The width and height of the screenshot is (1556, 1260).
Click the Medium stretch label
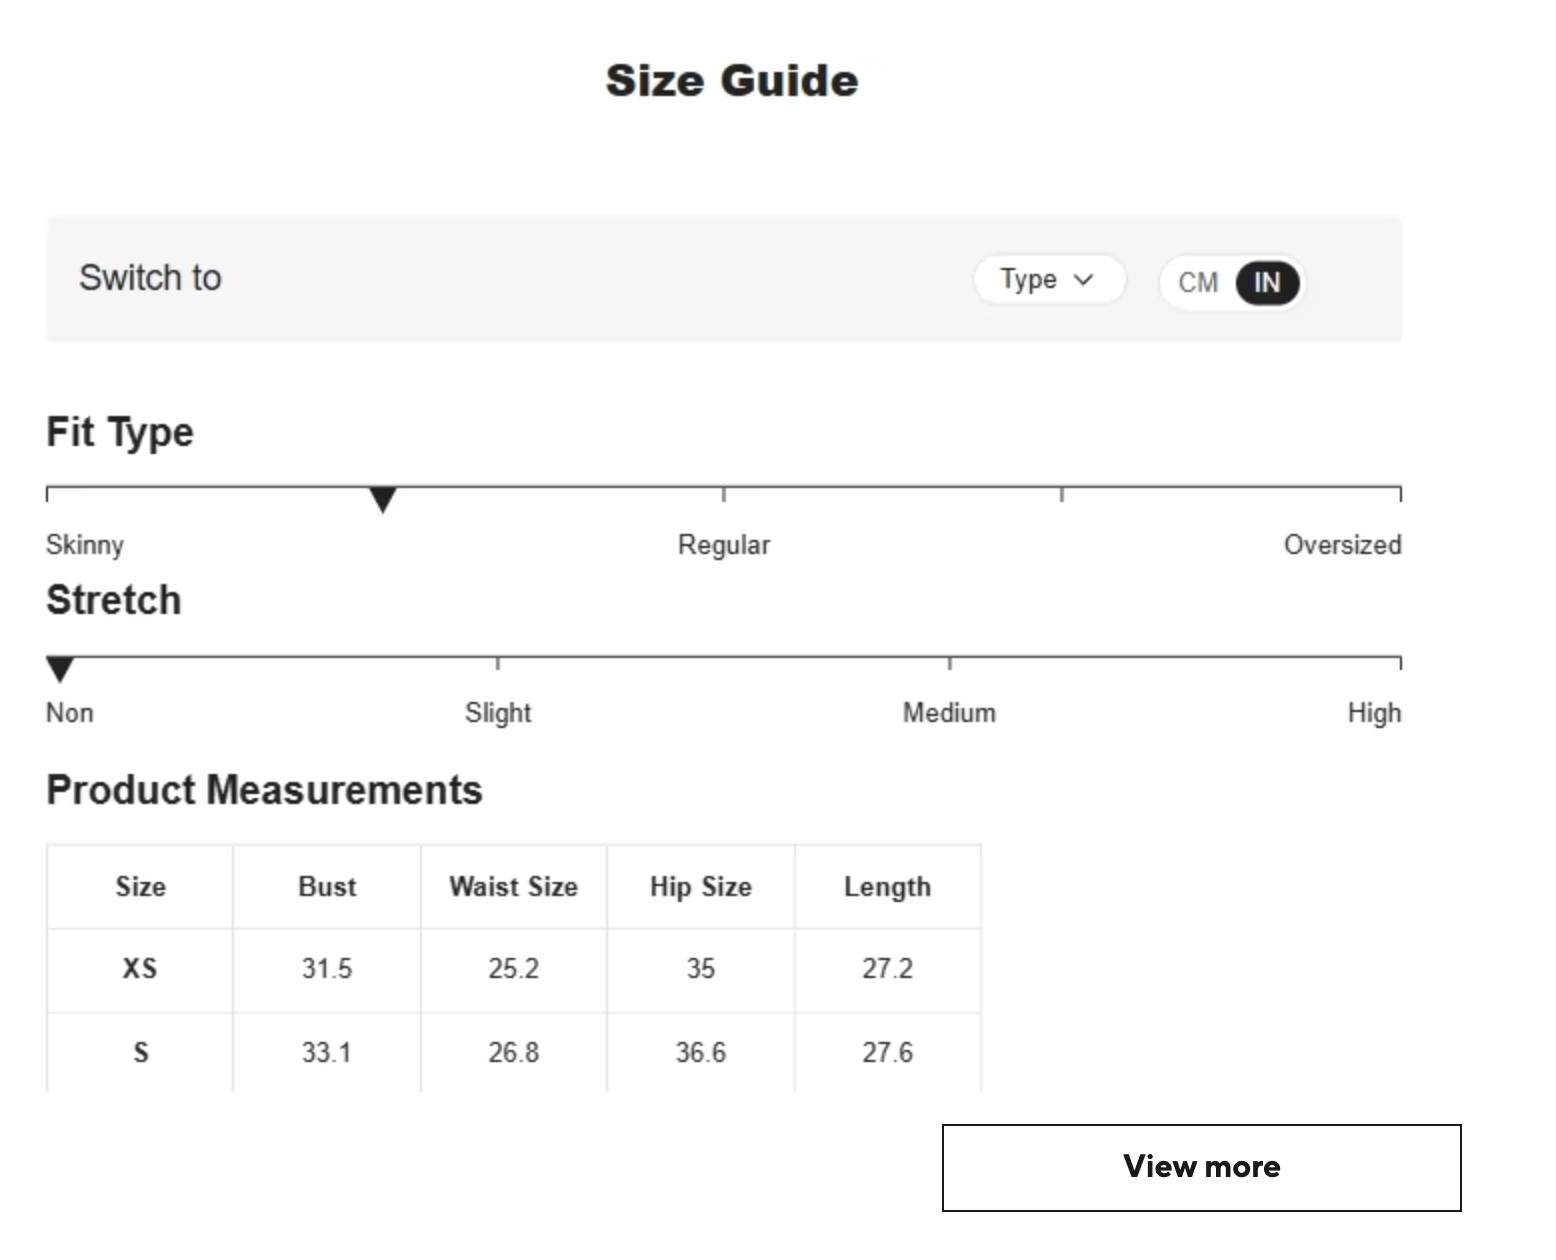click(x=948, y=713)
